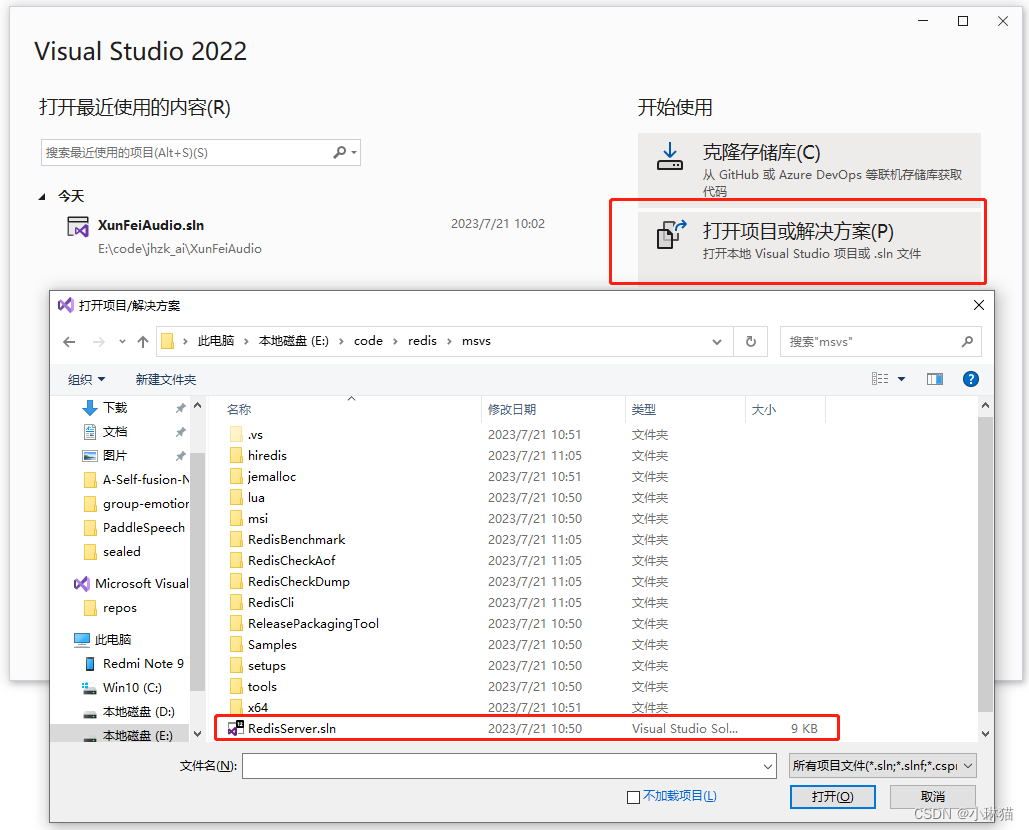Go forward in the file dialog

tap(98, 342)
